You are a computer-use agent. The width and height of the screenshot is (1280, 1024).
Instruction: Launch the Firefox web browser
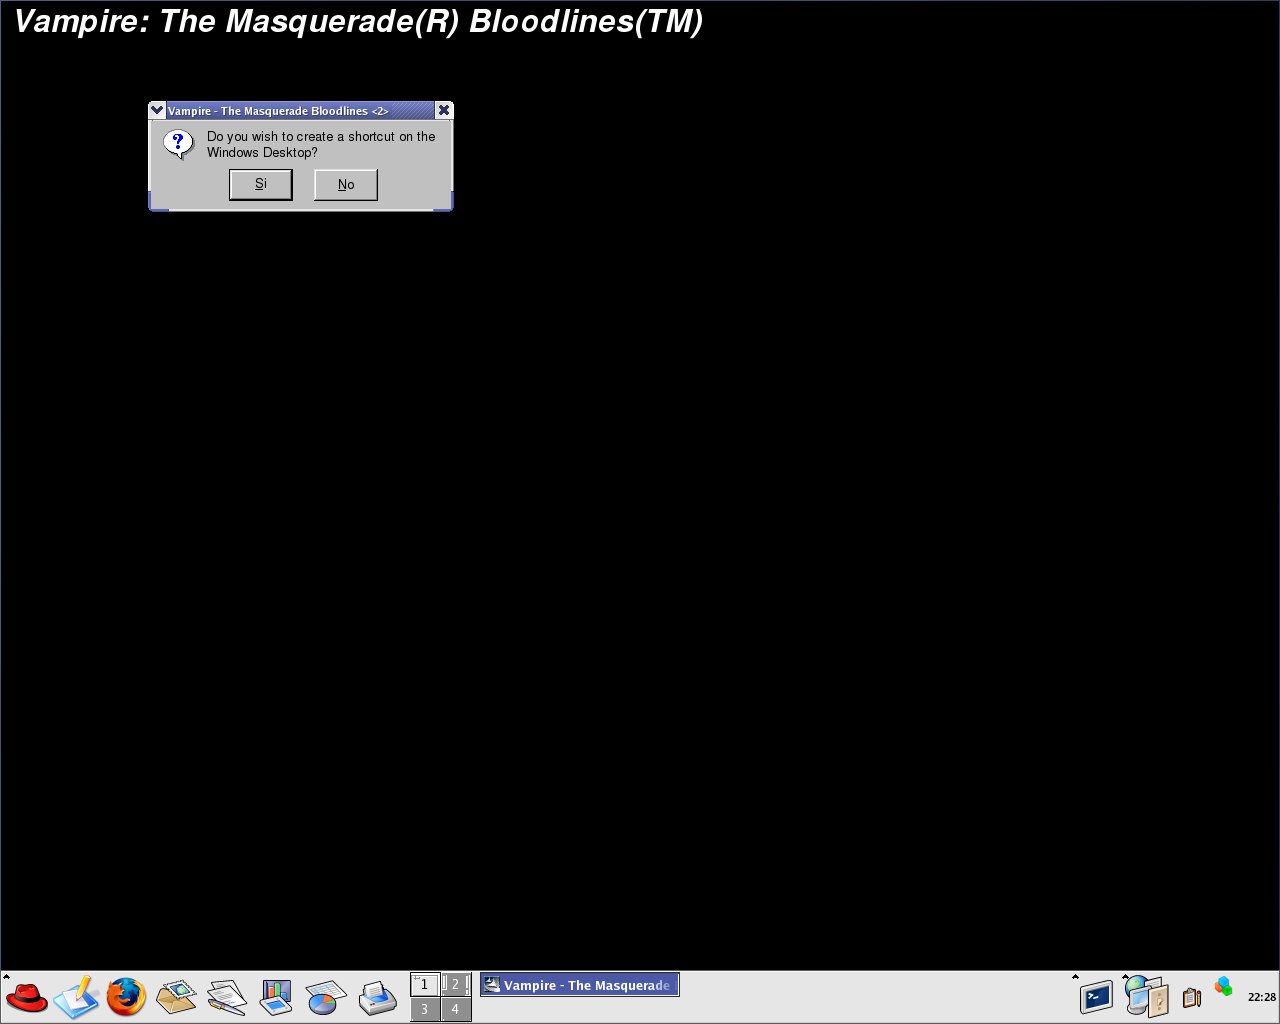[126, 997]
